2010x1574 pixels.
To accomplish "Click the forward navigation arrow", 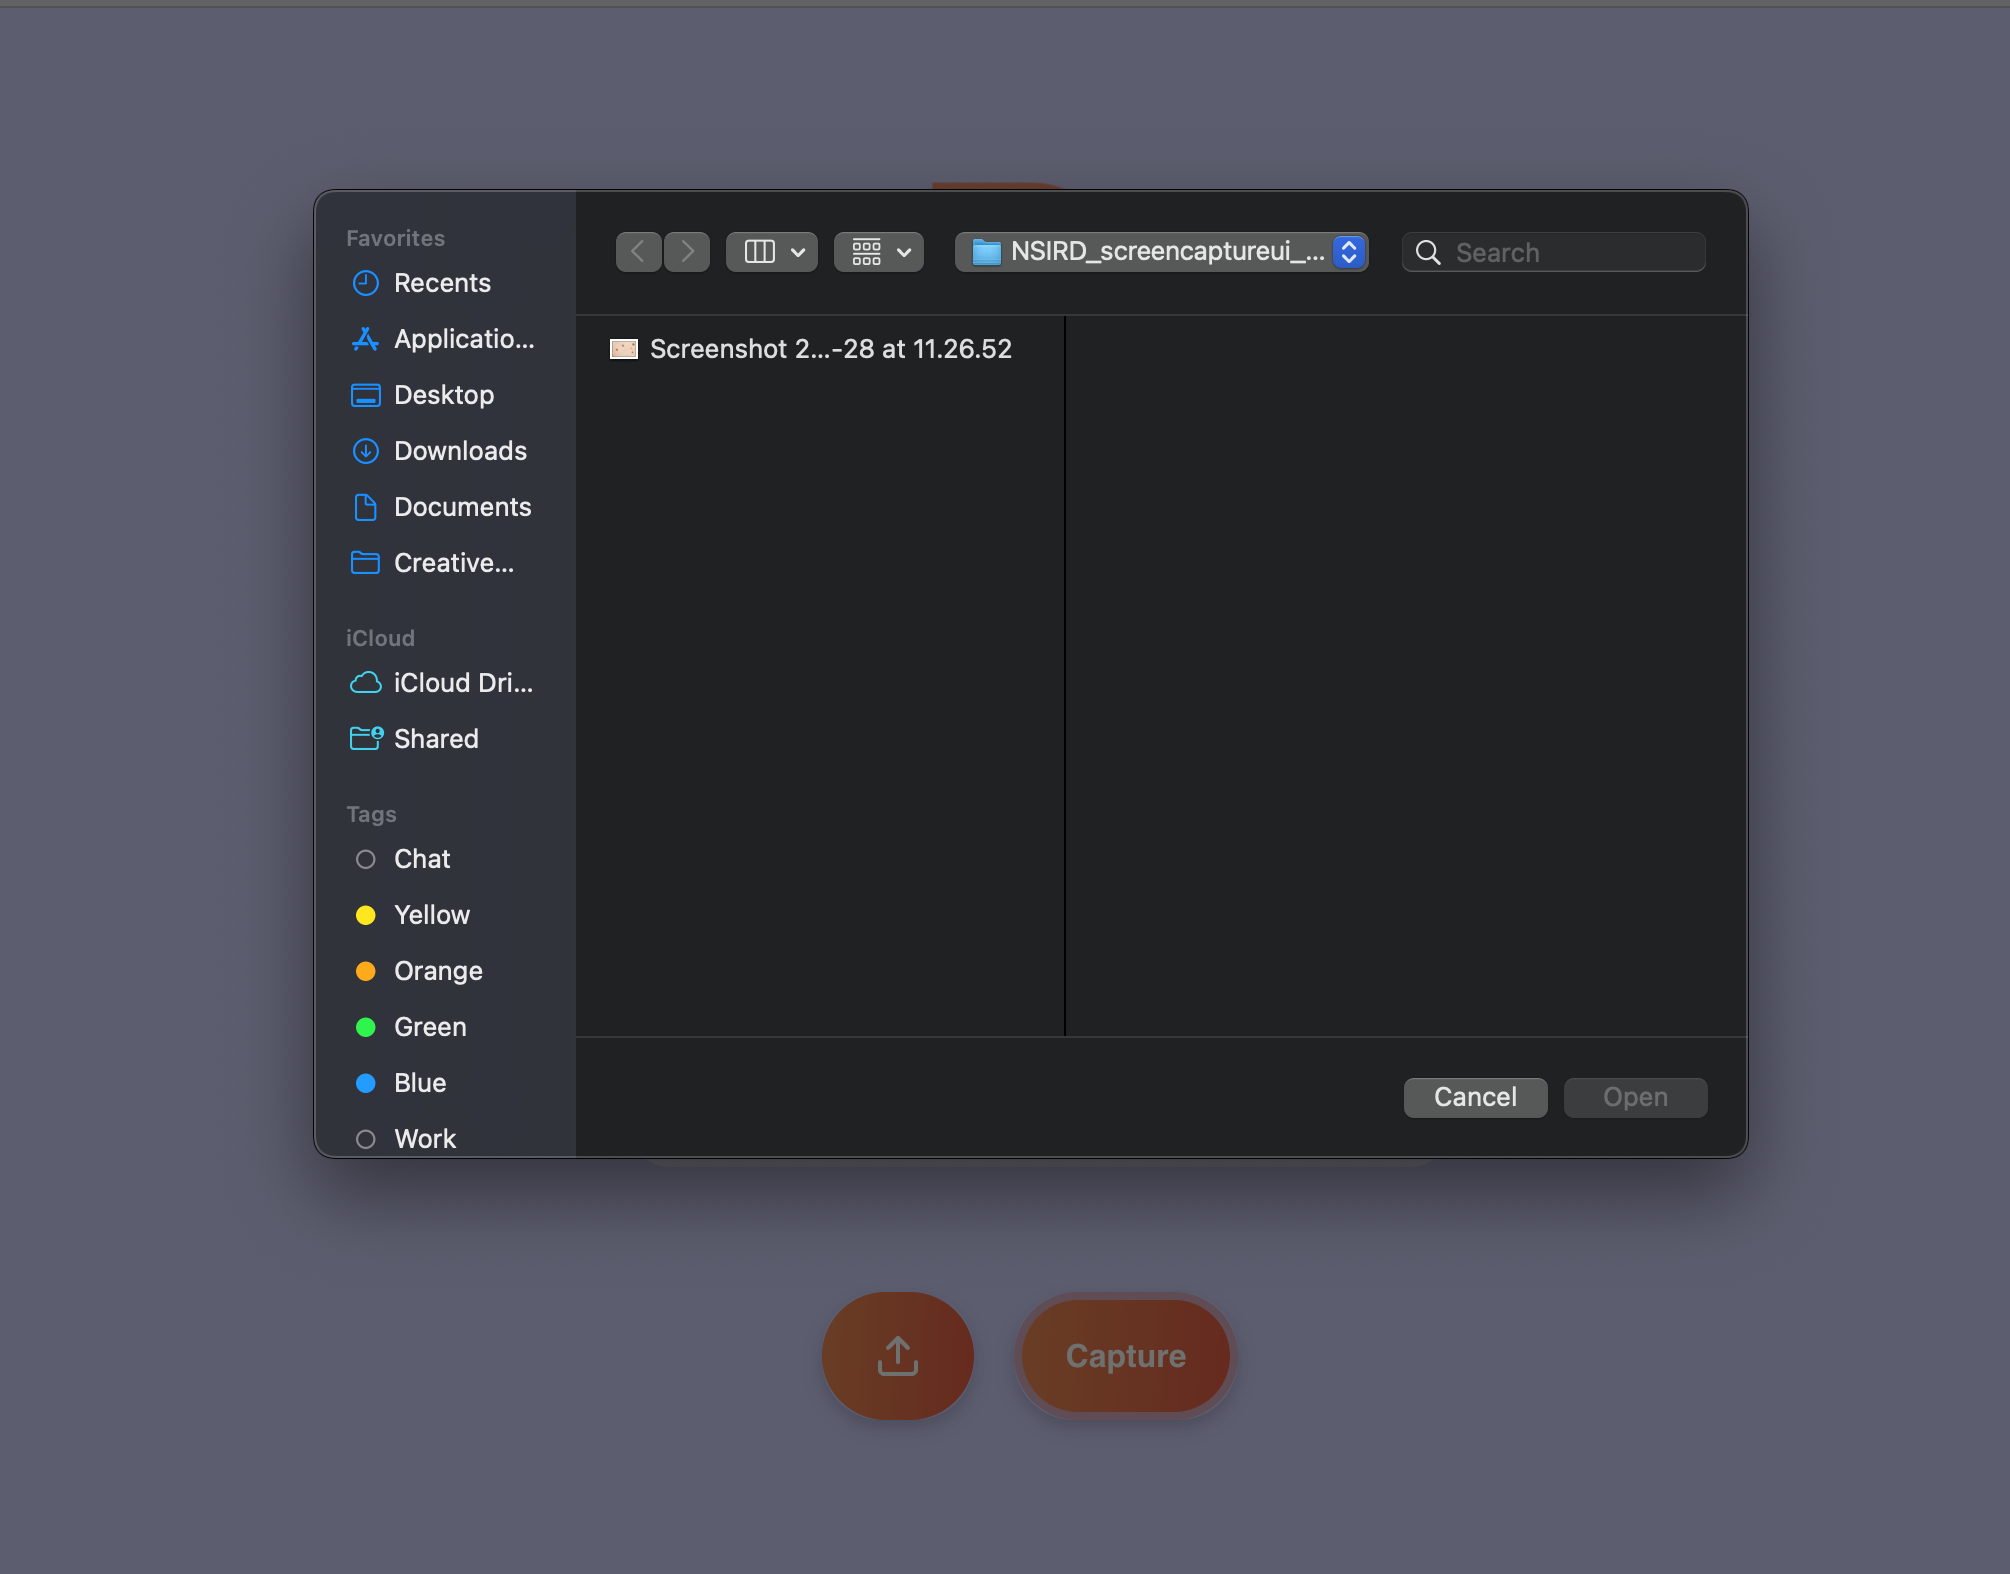I will coord(687,252).
